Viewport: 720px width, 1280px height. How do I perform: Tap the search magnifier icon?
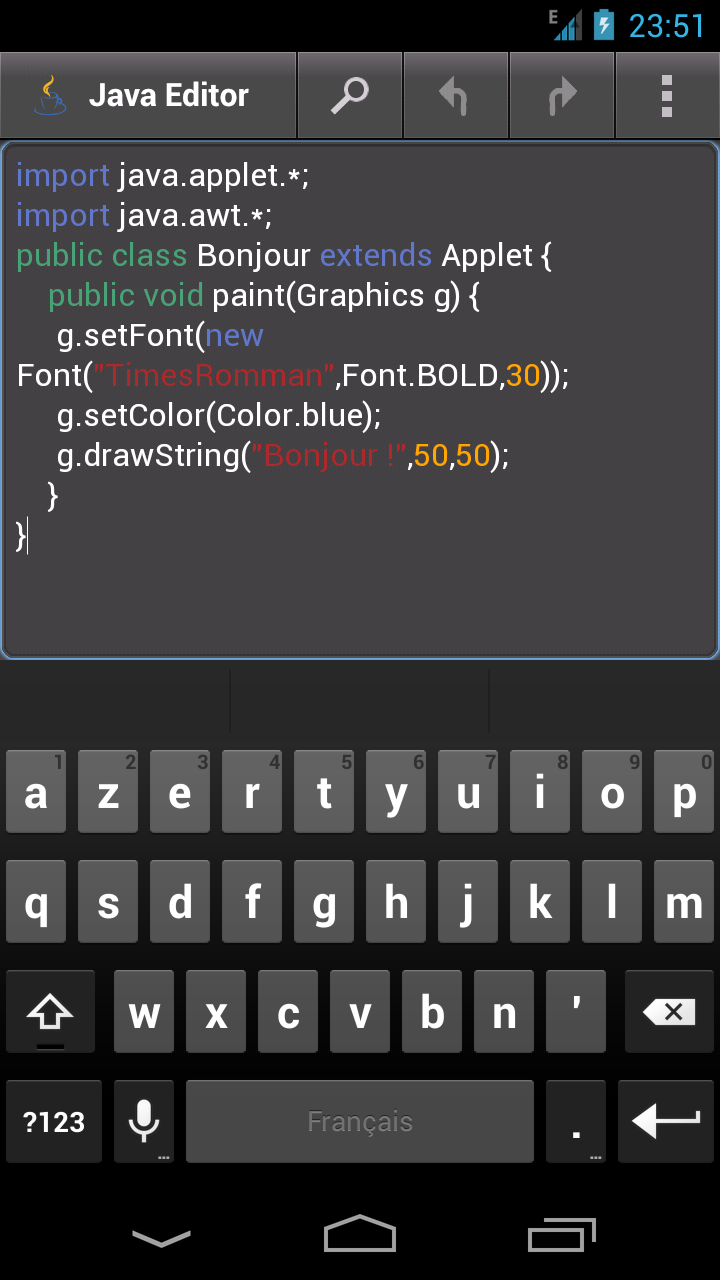(x=350, y=96)
